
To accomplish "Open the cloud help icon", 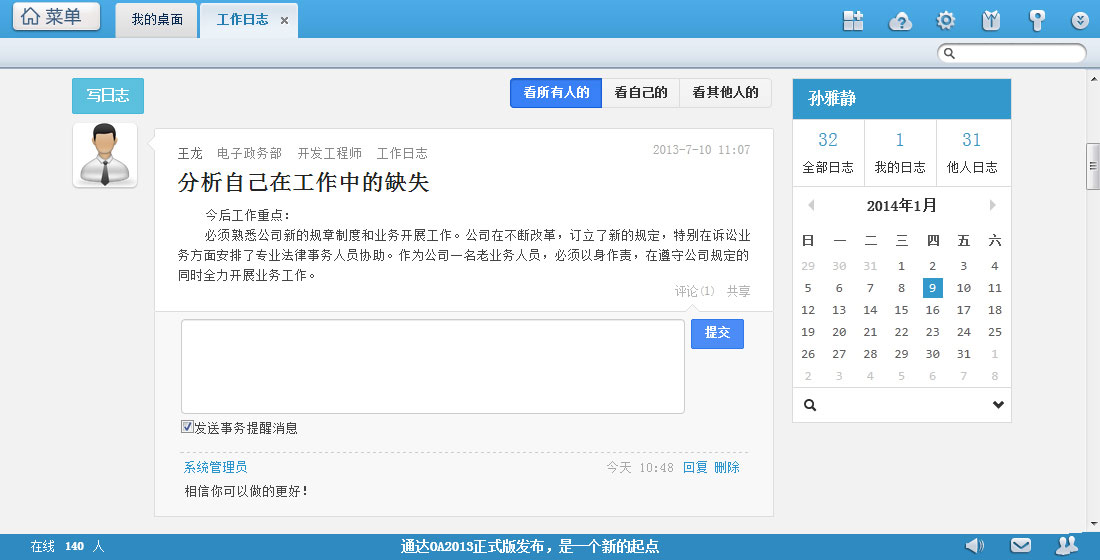I will point(900,20).
